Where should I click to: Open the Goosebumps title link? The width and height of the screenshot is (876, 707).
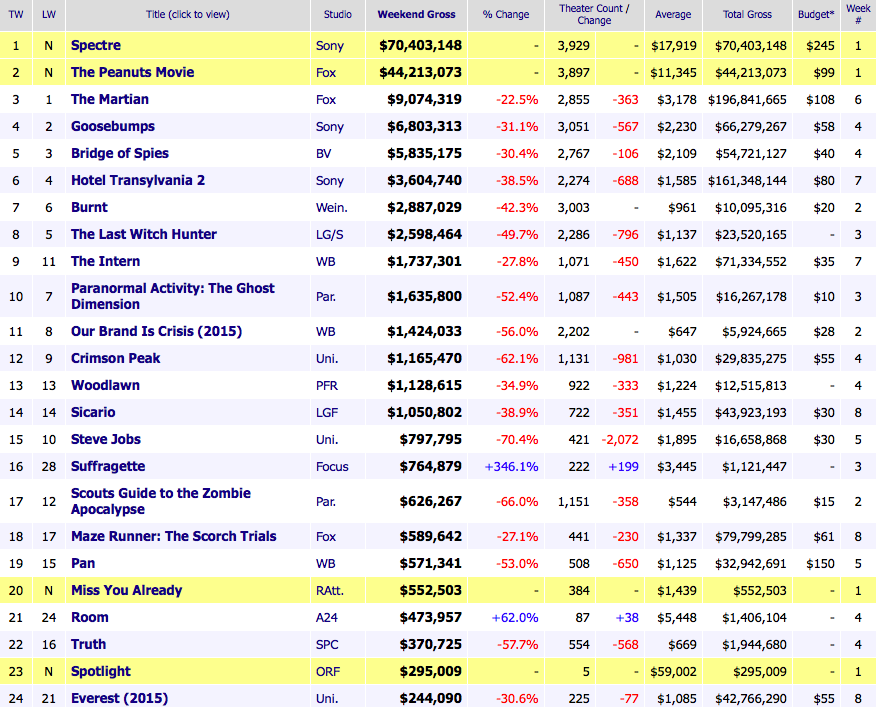[x=113, y=126]
